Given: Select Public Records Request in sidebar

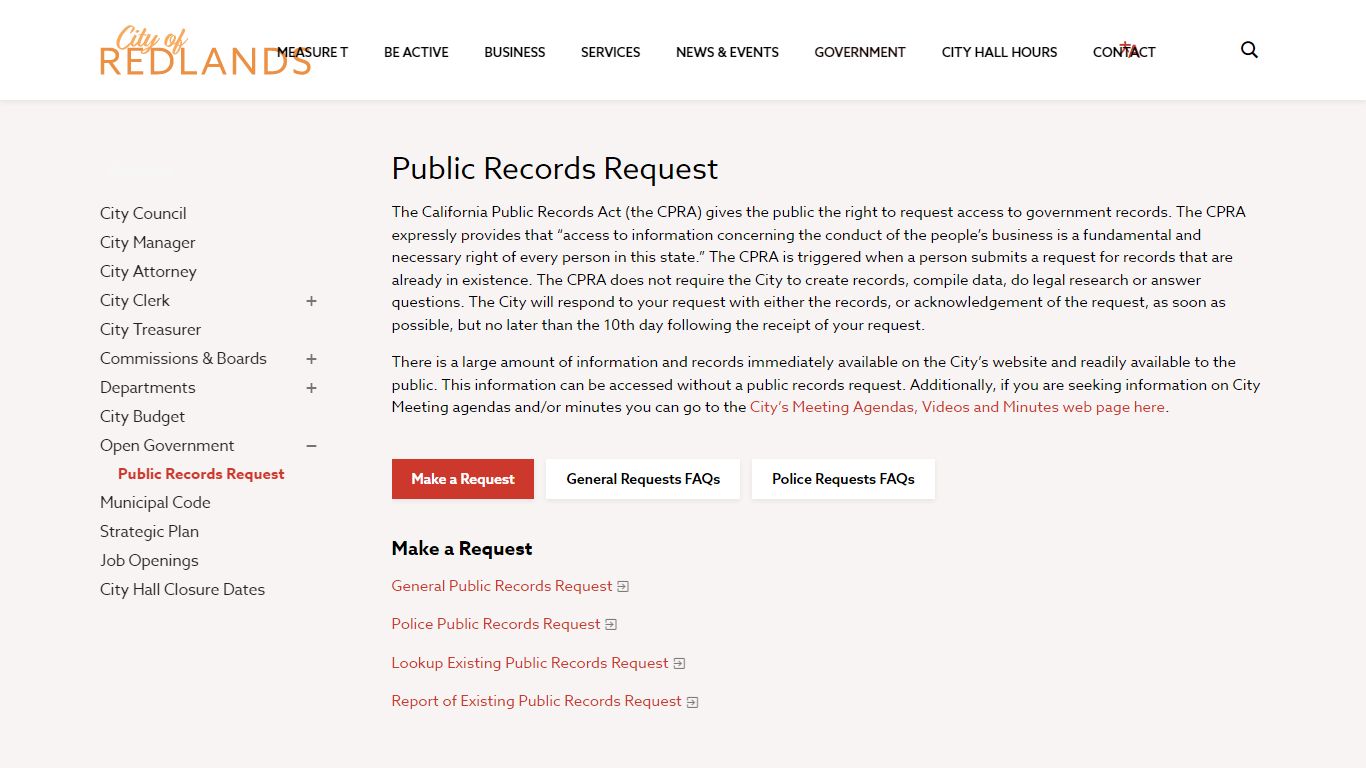Looking at the screenshot, I should tap(201, 474).
